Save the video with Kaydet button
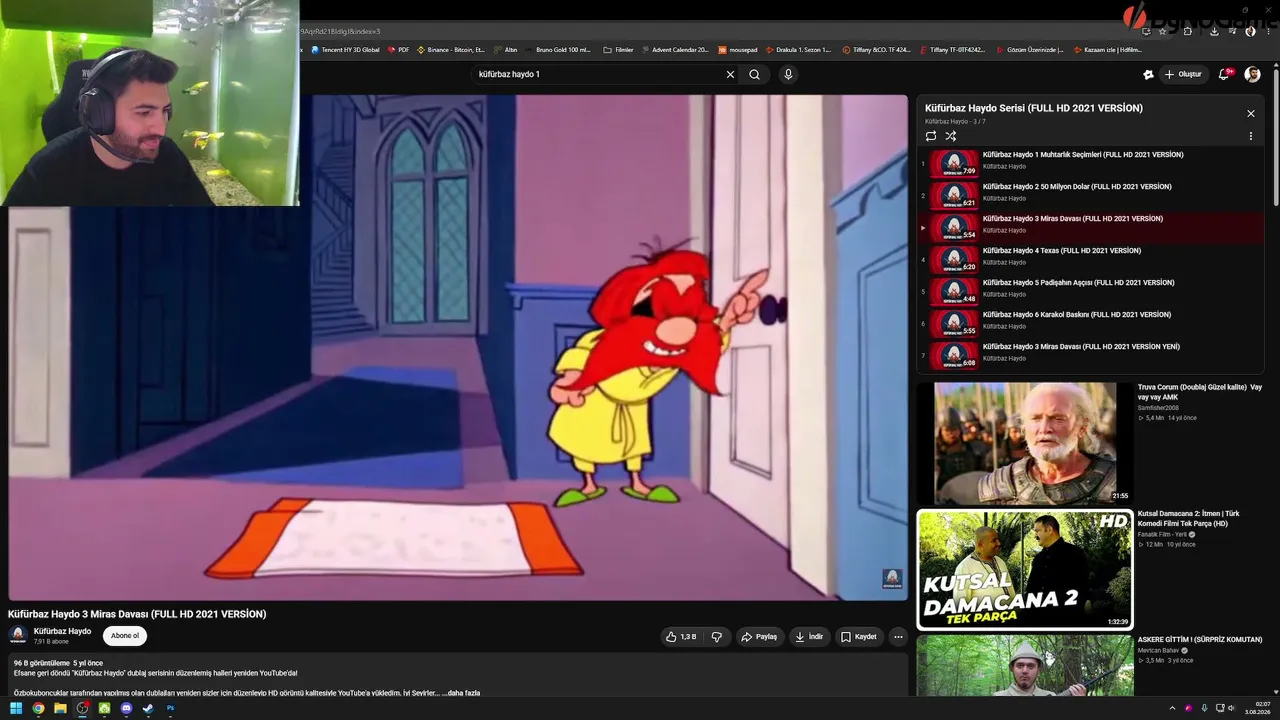Viewport: 1280px width, 720px height. 858,637
